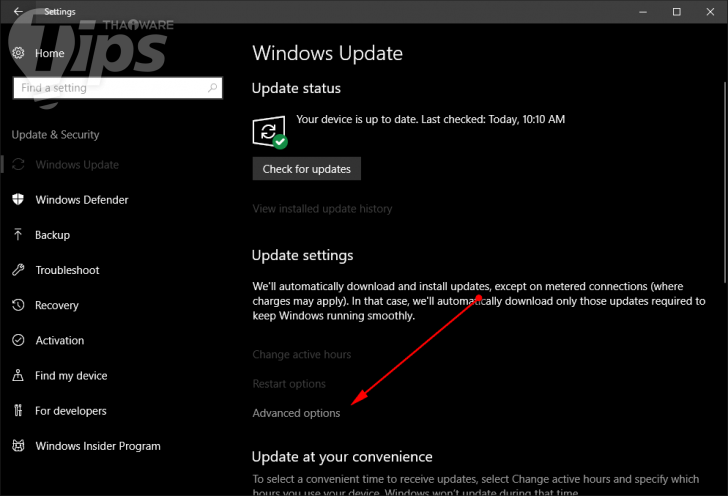Open Windows Insider Program page
This screenshot has width=728, height=496.
coord(98,446)
